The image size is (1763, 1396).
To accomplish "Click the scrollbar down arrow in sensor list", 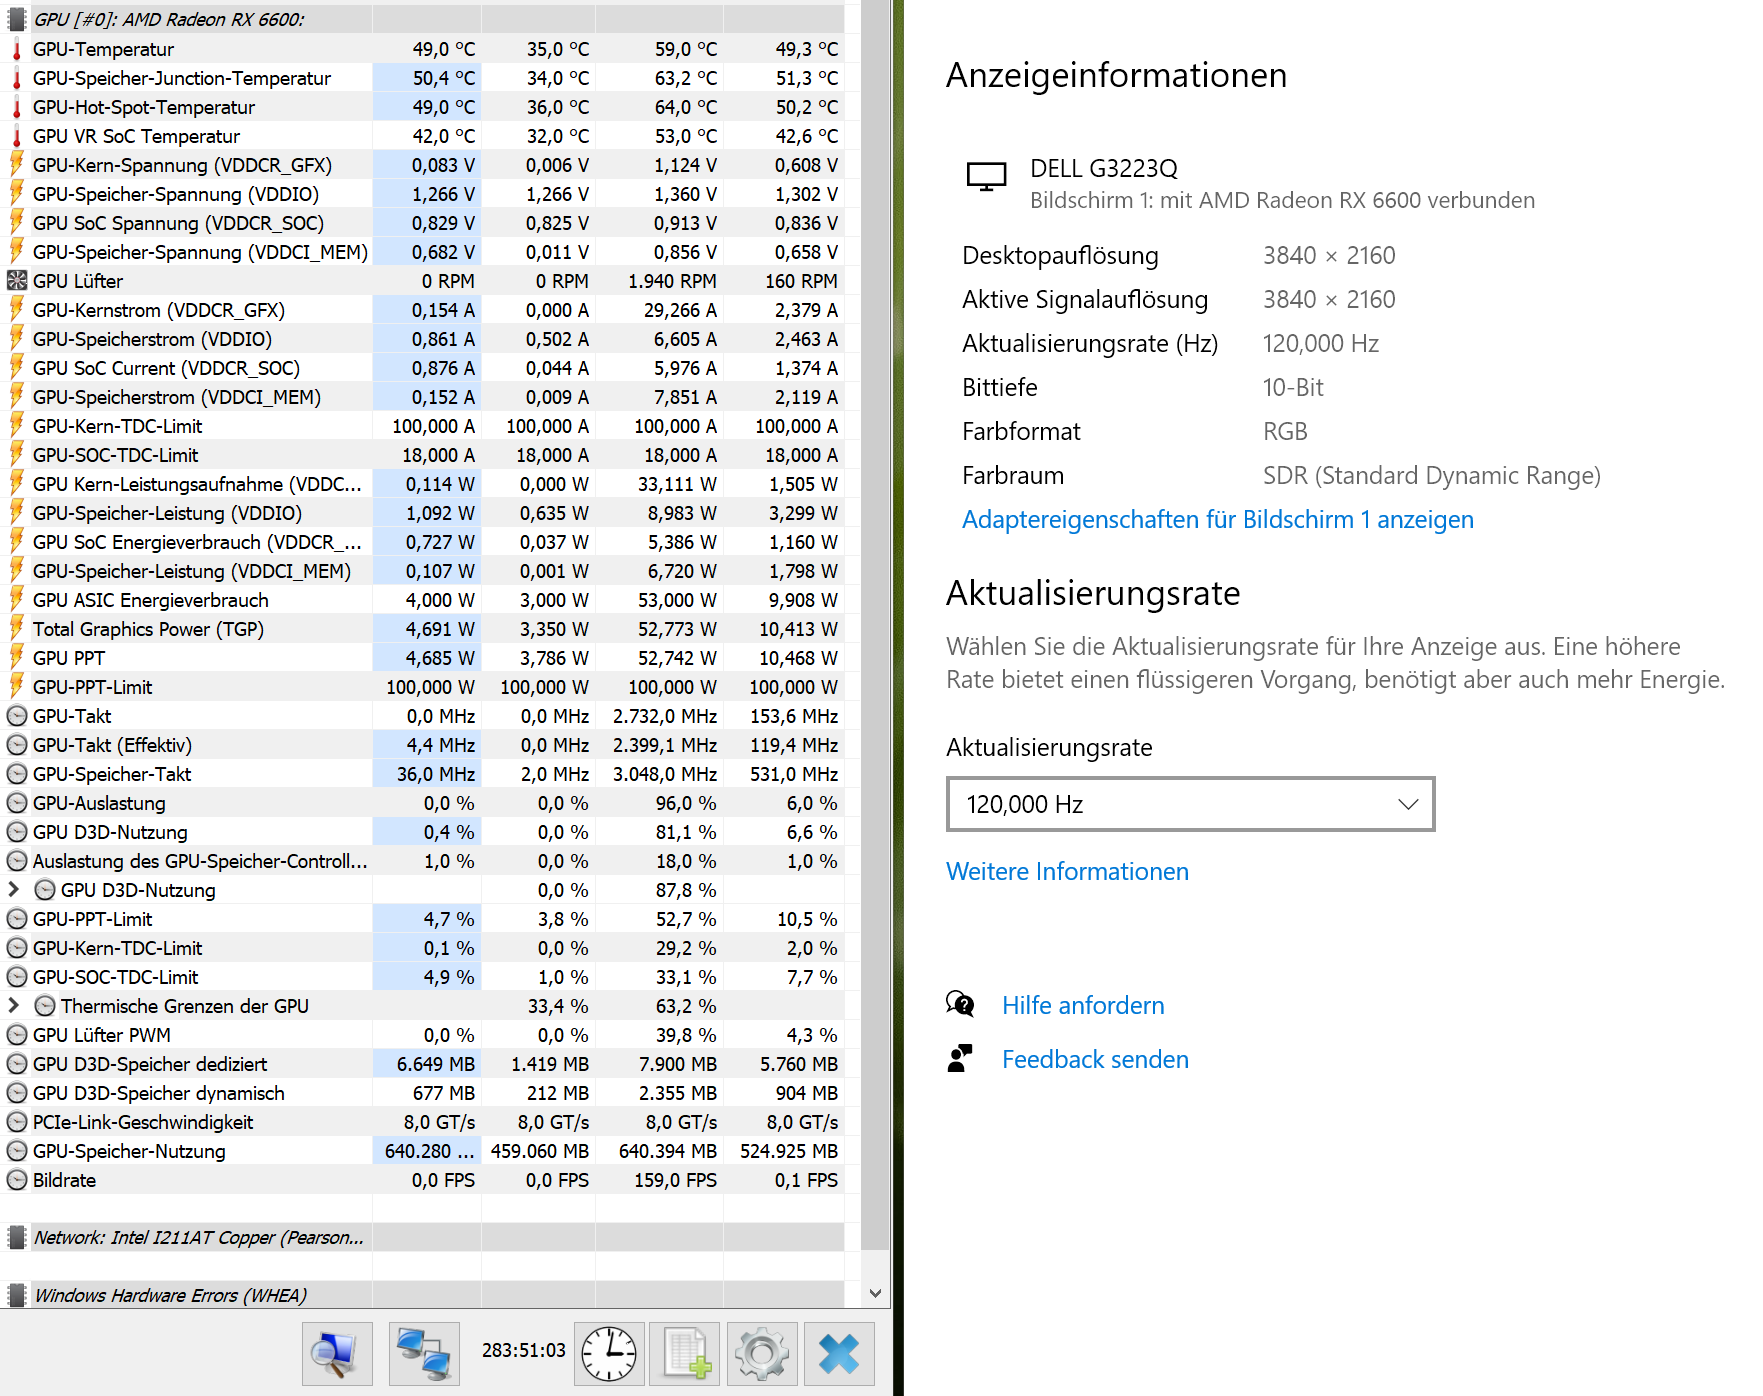I will coord(875,1294).
